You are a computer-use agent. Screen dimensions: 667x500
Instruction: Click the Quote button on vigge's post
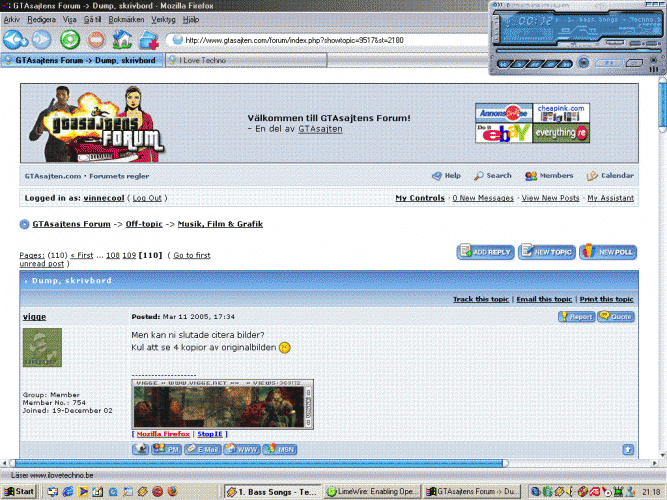point(616,317)
